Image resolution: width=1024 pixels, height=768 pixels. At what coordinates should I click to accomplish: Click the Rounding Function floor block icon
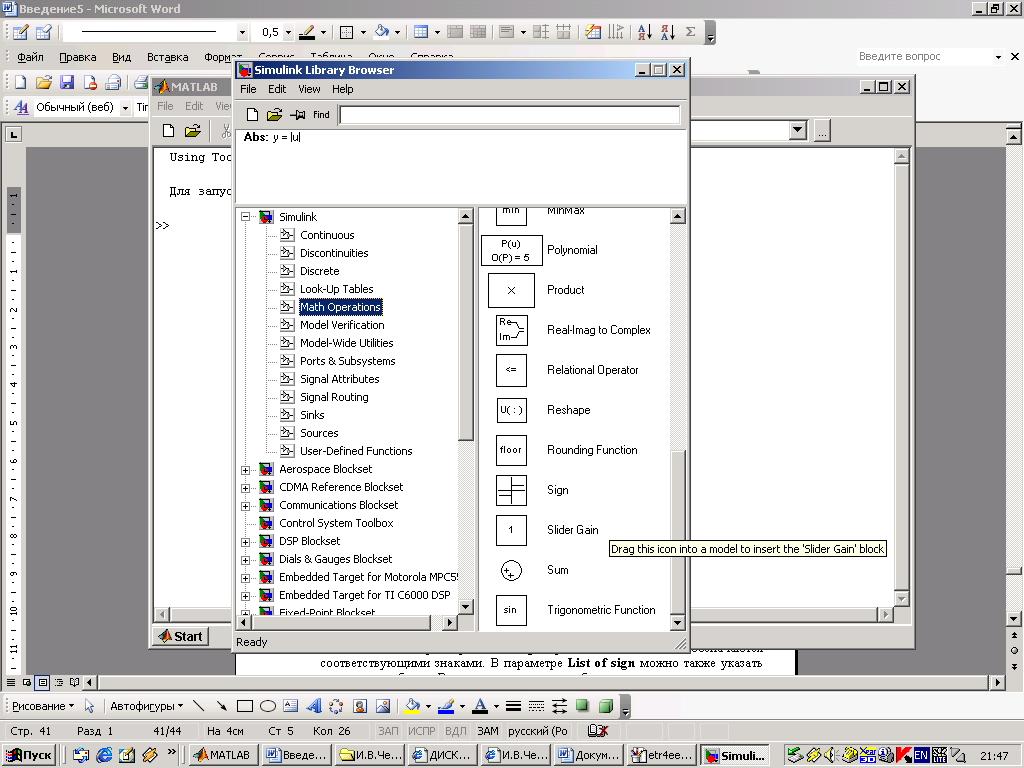coord(511,450)
